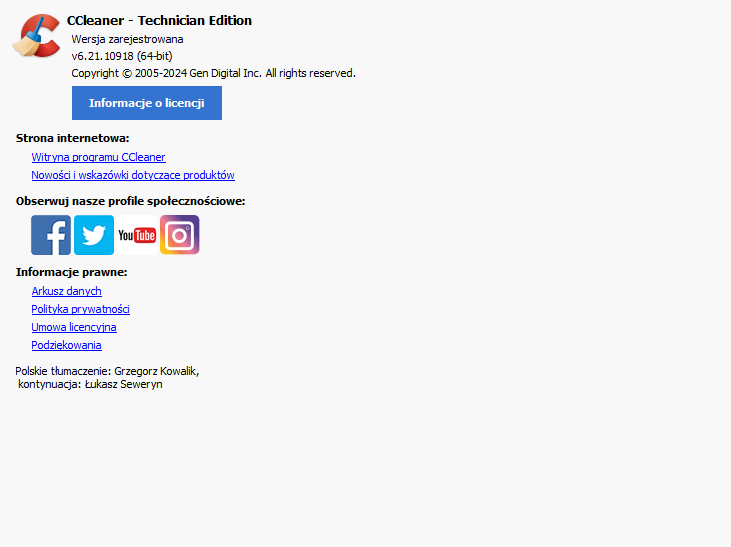
Task: Click the Copyright Gen Digital Inc. line
Action: tap(214, 73)
